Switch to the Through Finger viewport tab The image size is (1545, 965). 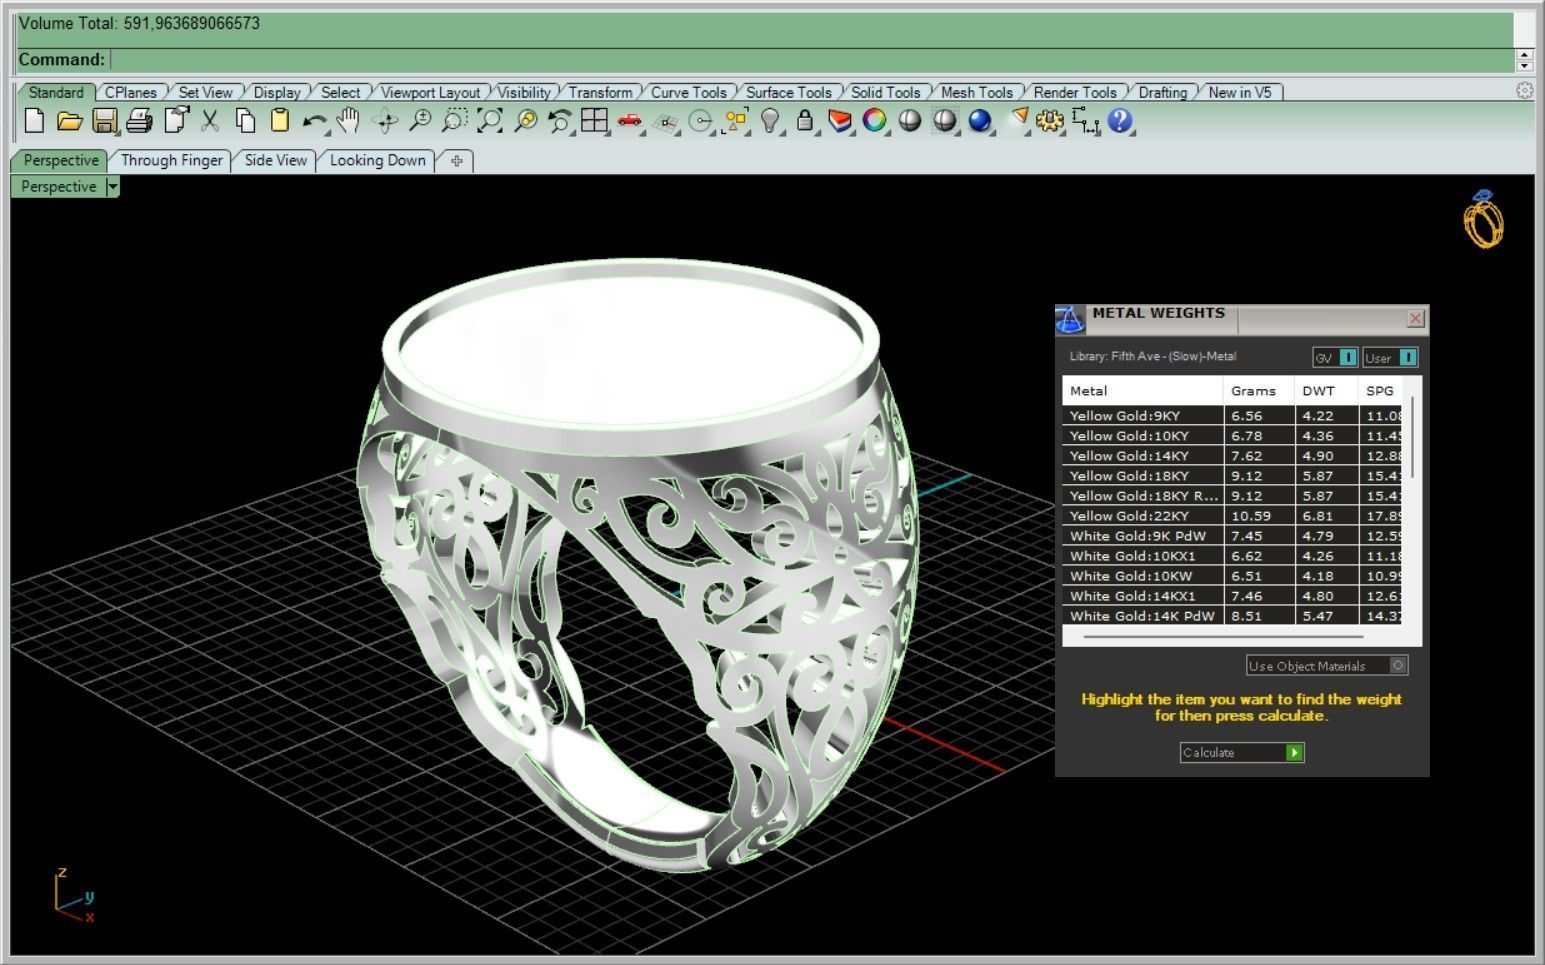click(x=171, y=160)
